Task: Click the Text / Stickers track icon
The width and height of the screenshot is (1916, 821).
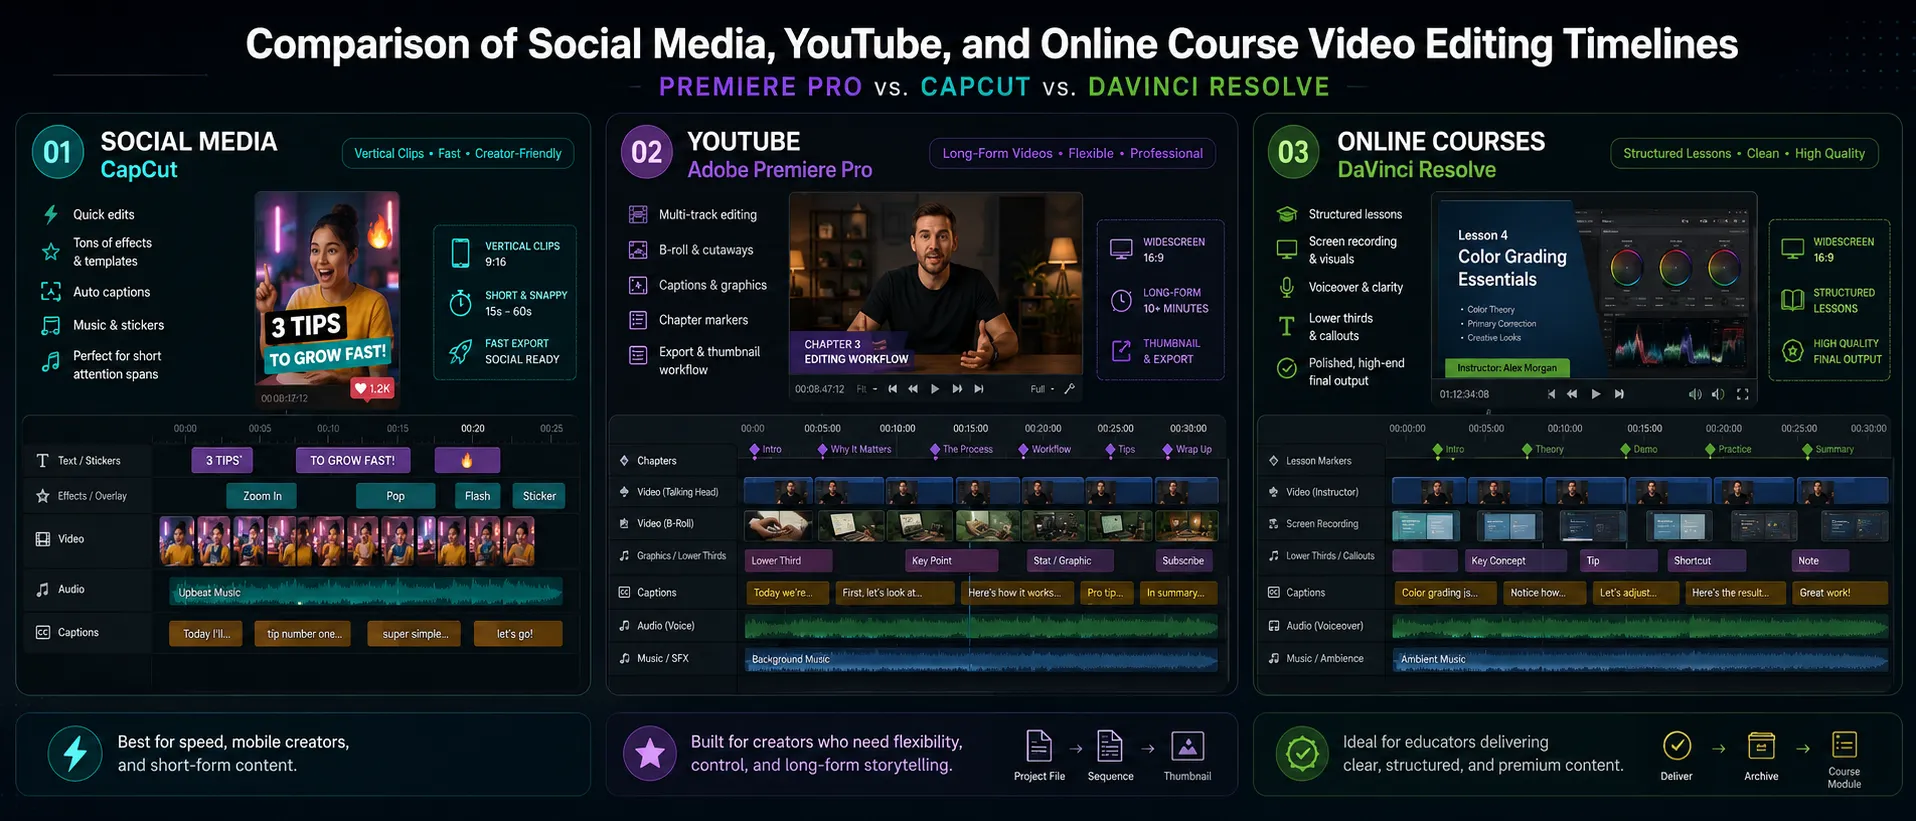Action: [x=42, y=461]
